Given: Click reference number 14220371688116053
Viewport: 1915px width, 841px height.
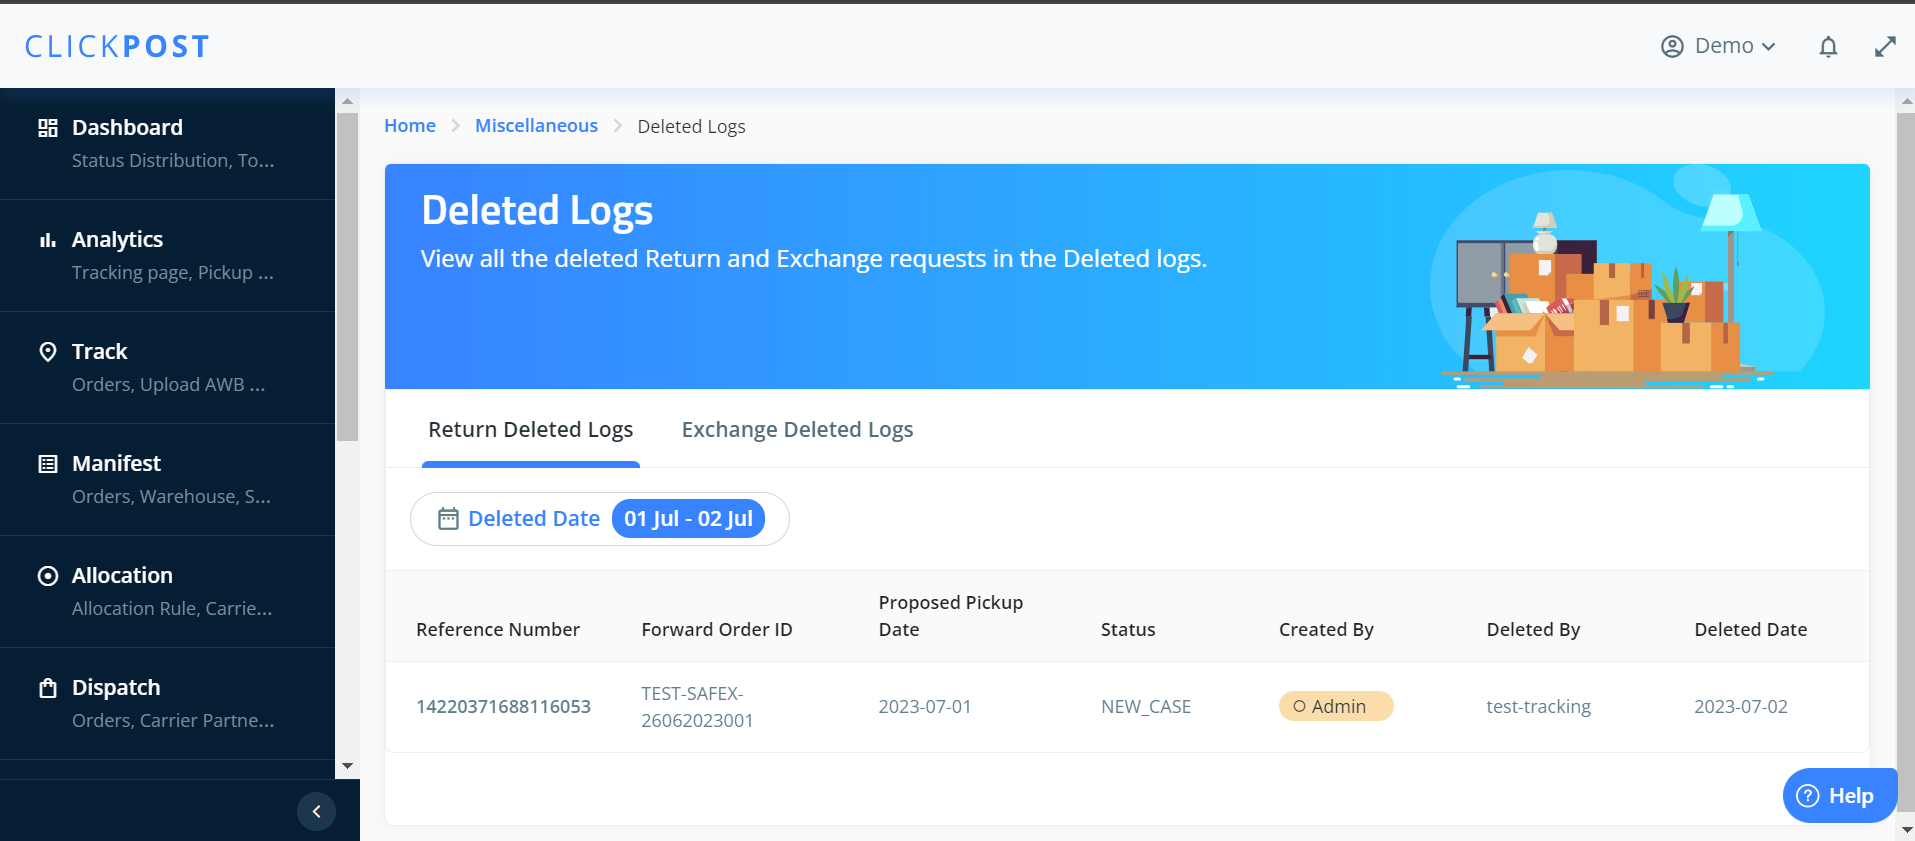Looking at the screenshot, I should pyautogui.click(x=503, y=707).
